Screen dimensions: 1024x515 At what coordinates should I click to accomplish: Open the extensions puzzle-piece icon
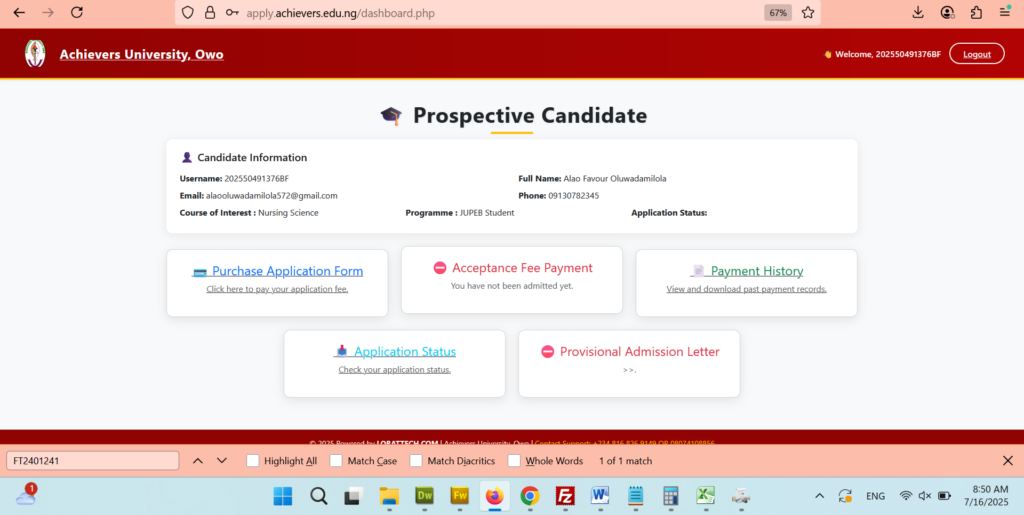coord(976,12)
